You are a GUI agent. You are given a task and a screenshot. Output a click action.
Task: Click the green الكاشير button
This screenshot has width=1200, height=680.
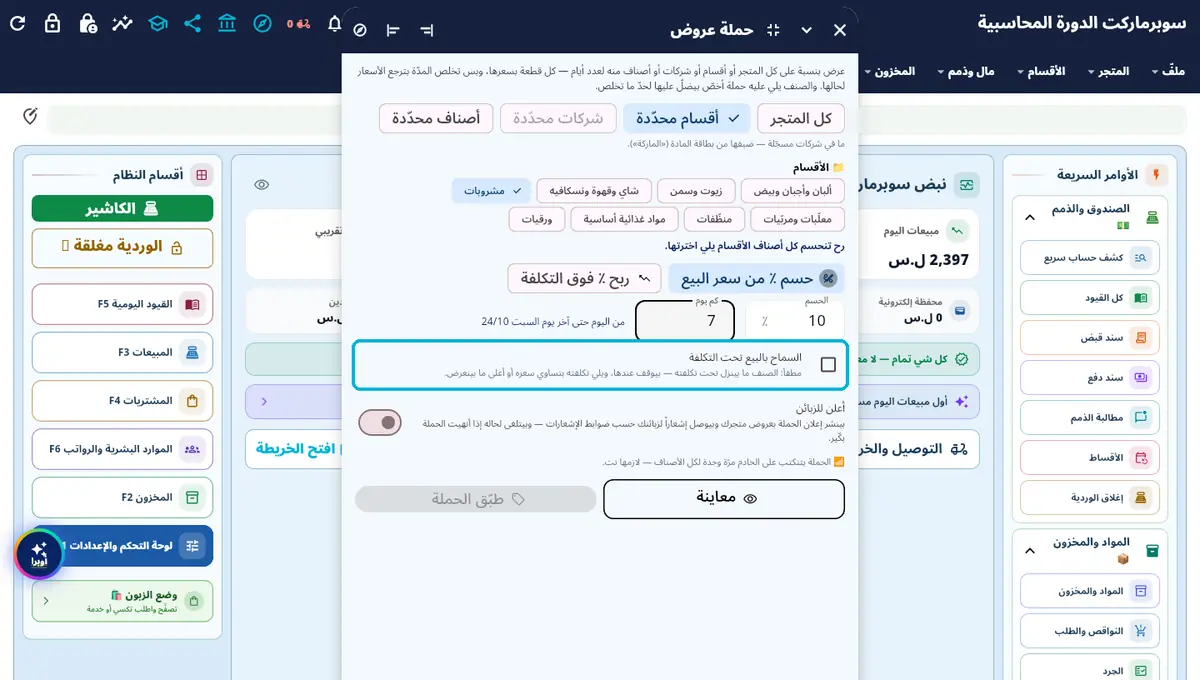coord(122,208)
